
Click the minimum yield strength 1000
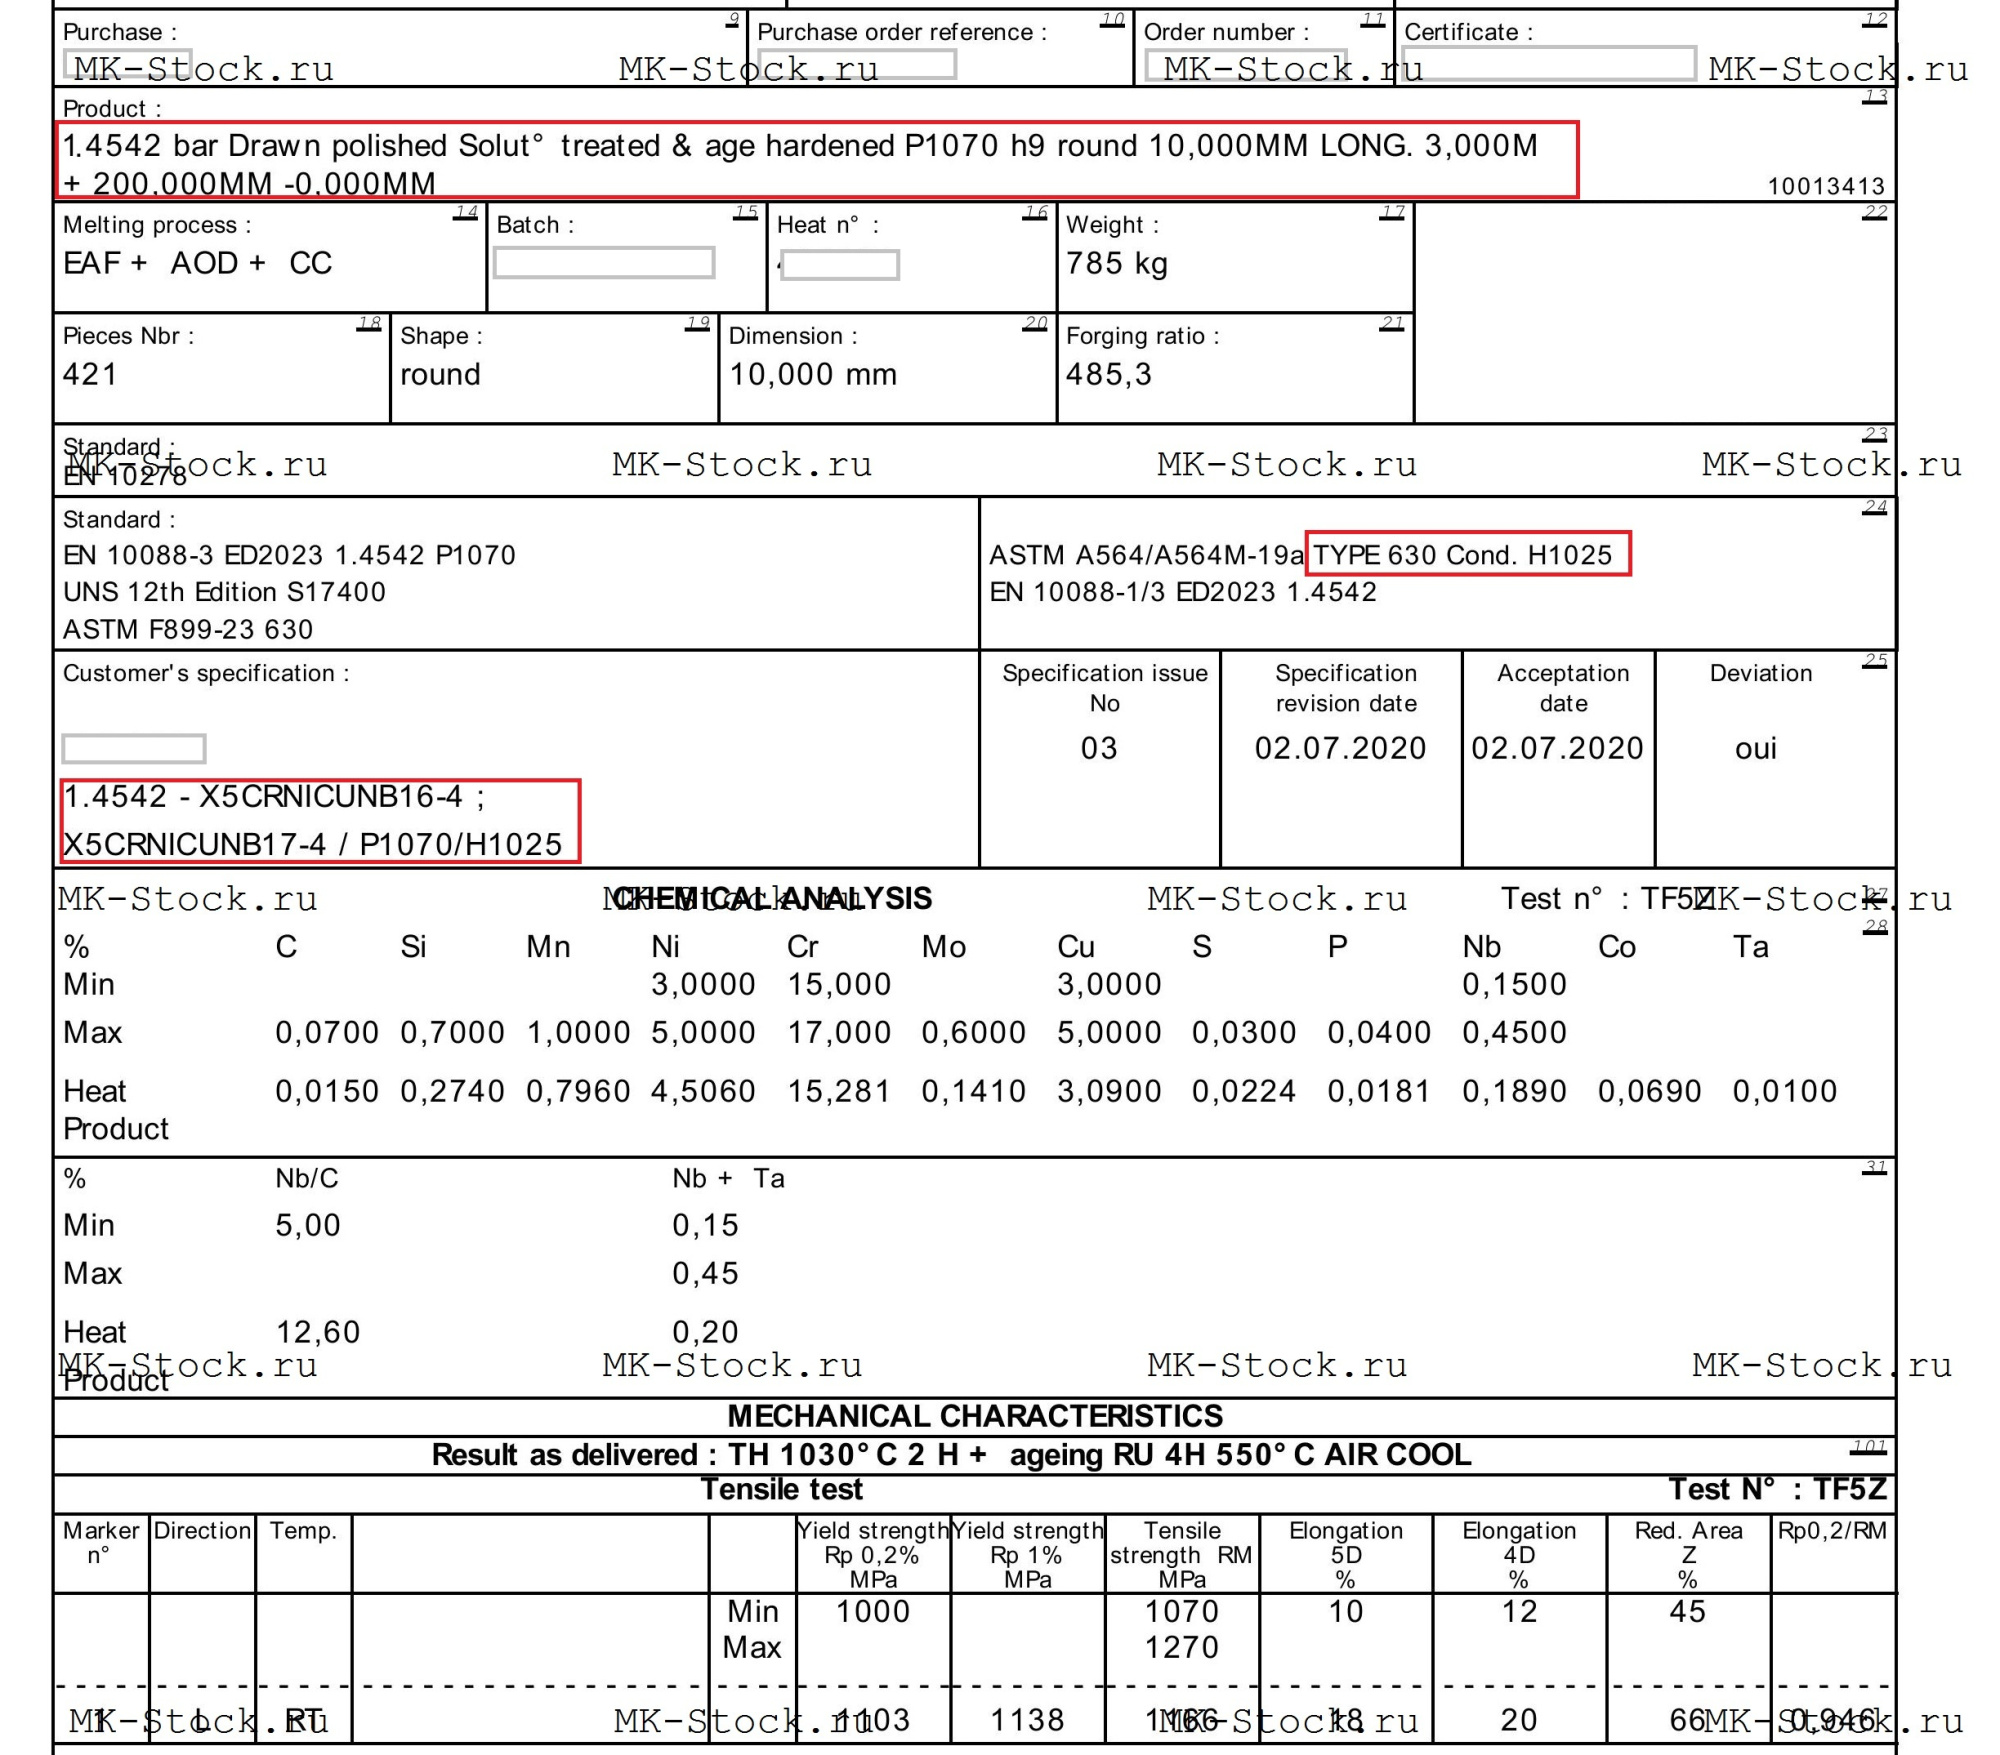[x=873, y=1611]
